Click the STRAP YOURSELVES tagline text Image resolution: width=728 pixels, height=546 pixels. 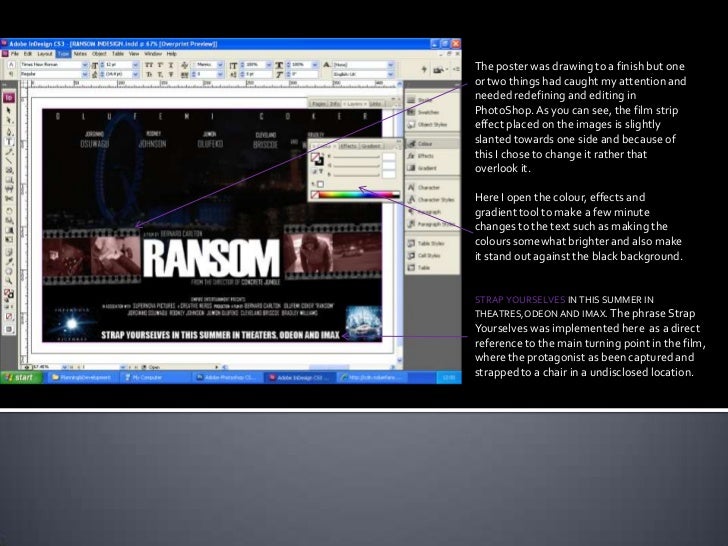[221, 335]
